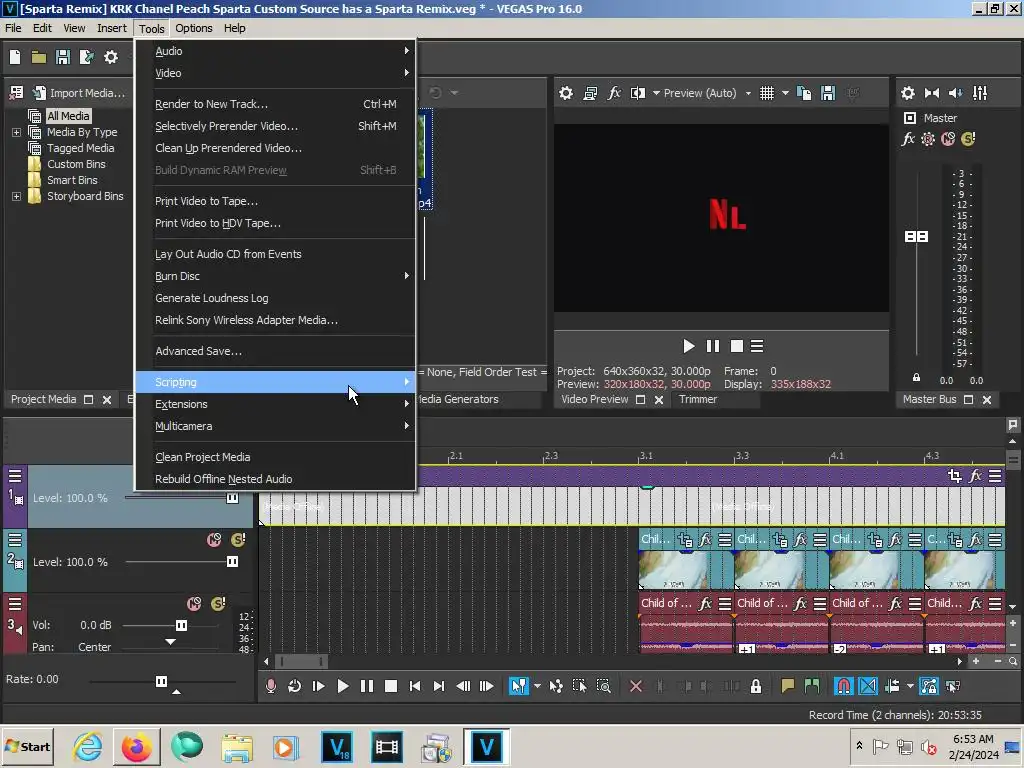Click Overlays grid icon in preview
Image resolution: width=1024 pixels, height=768 pixels.
767,93
